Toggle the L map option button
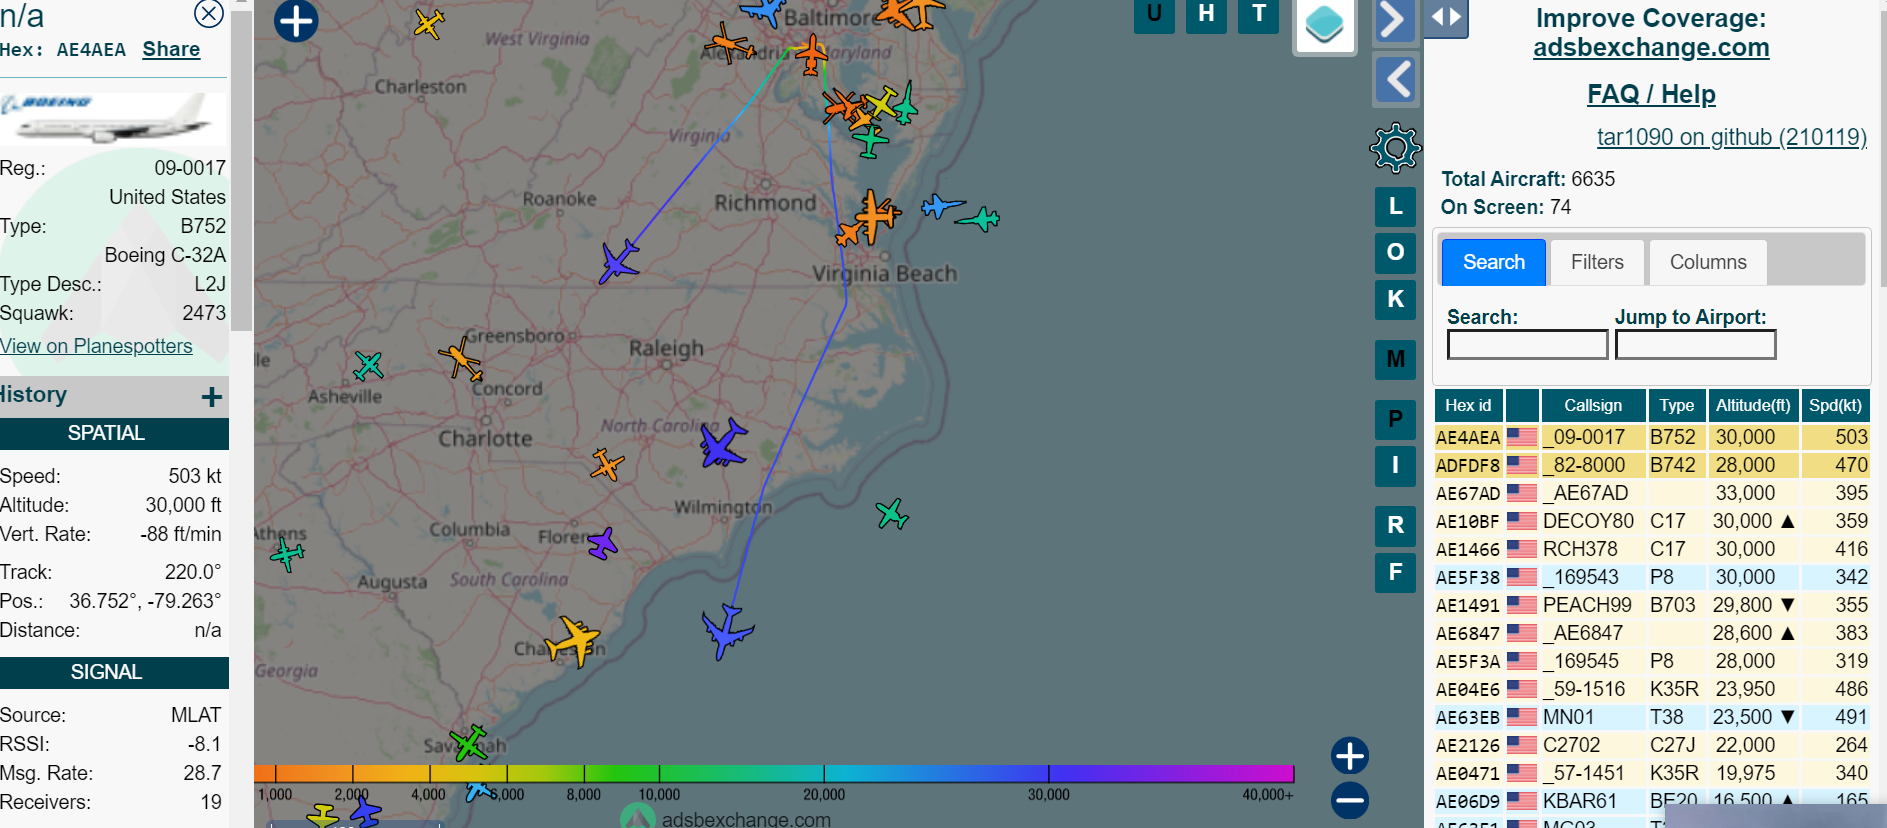The height and width of the screenshot is (828, 1887). click(x=1395, y=207)
